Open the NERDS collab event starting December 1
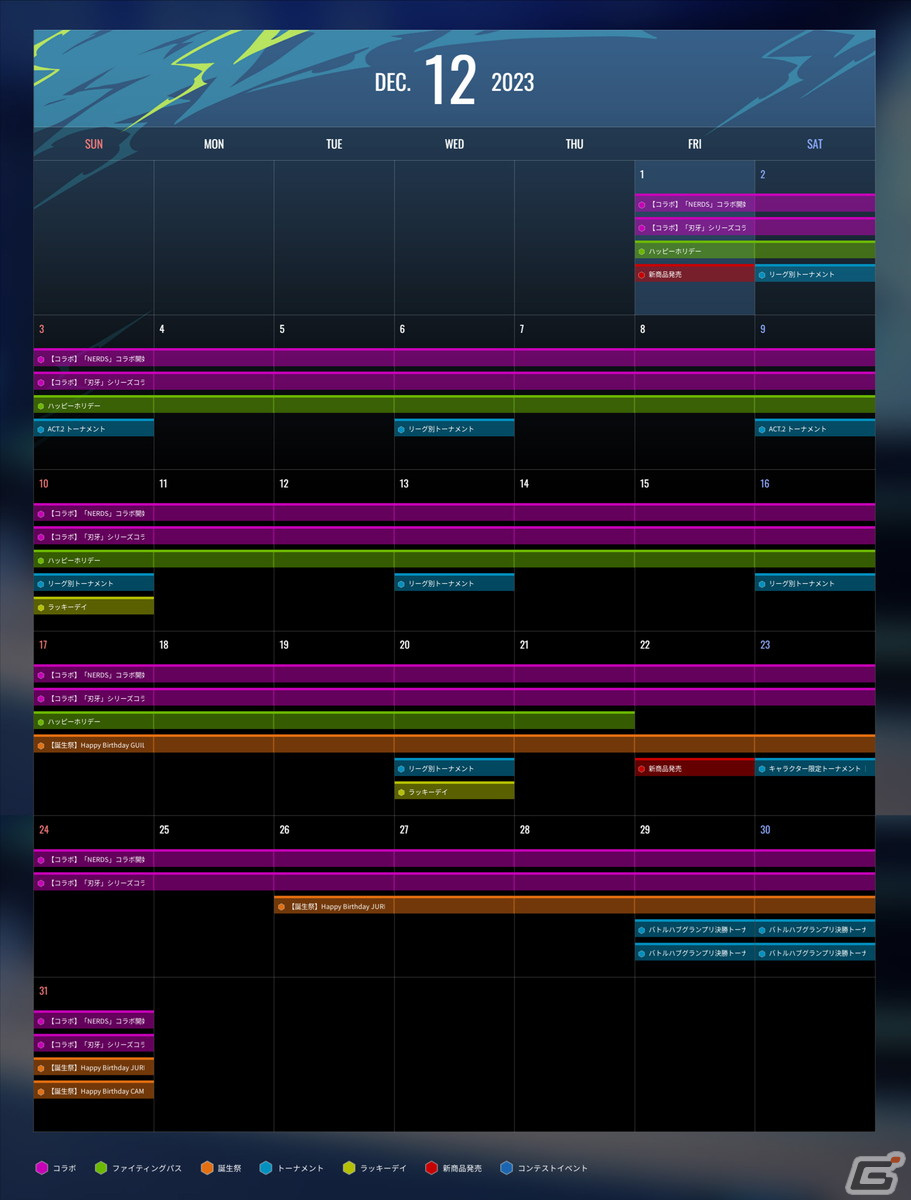Viewport: 911px width, 1200px height. point(755,203)
